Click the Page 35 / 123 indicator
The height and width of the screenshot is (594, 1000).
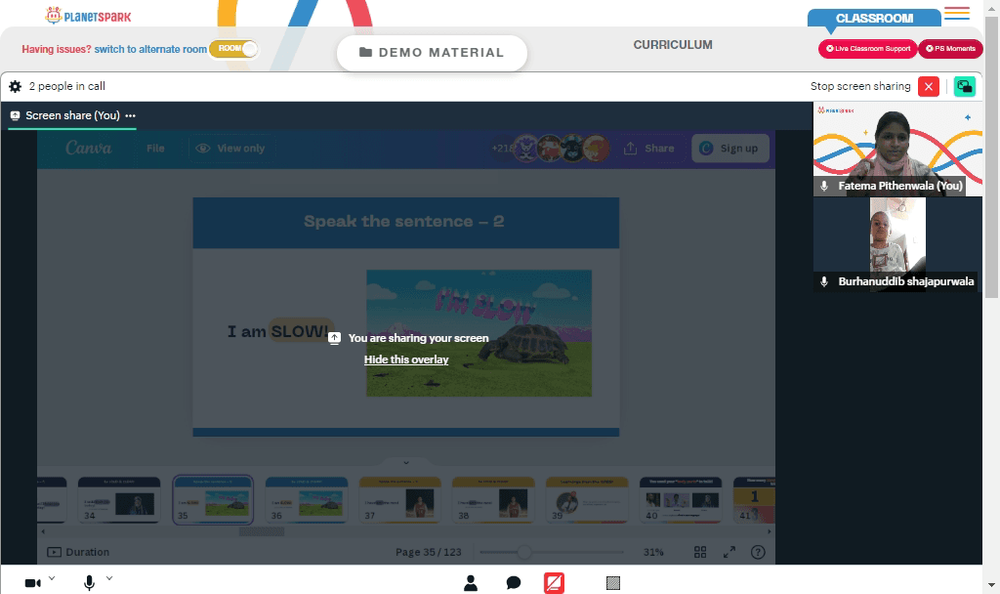(x=428, y=552)
